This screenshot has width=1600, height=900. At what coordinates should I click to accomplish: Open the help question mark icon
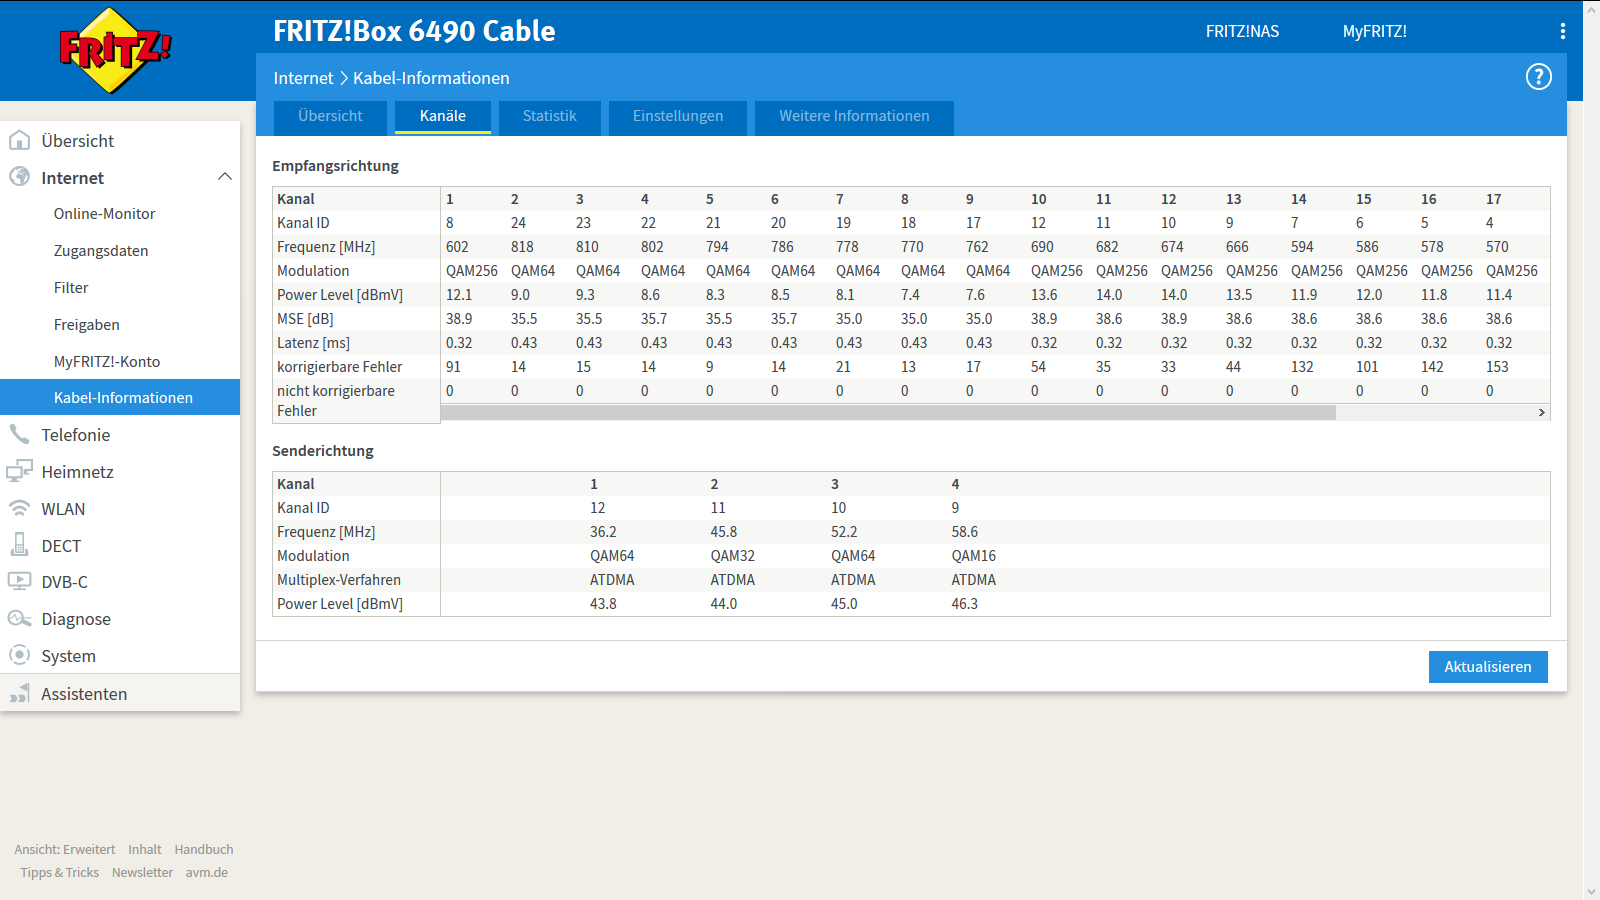click(1538, 77)
